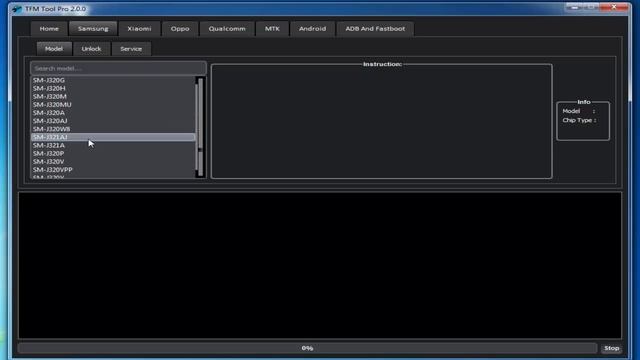This screenshot has width=640, height=360.
Task: Click the Stop button
Action: tap(611, 348)
